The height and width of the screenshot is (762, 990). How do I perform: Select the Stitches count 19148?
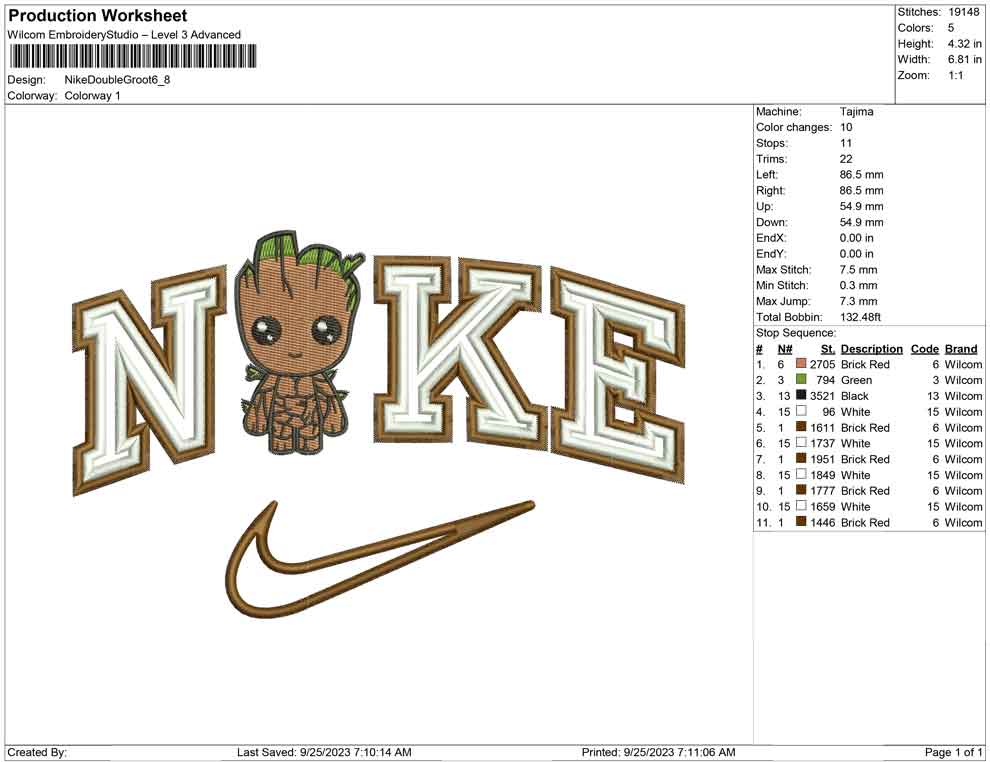[x=963, y=12]
